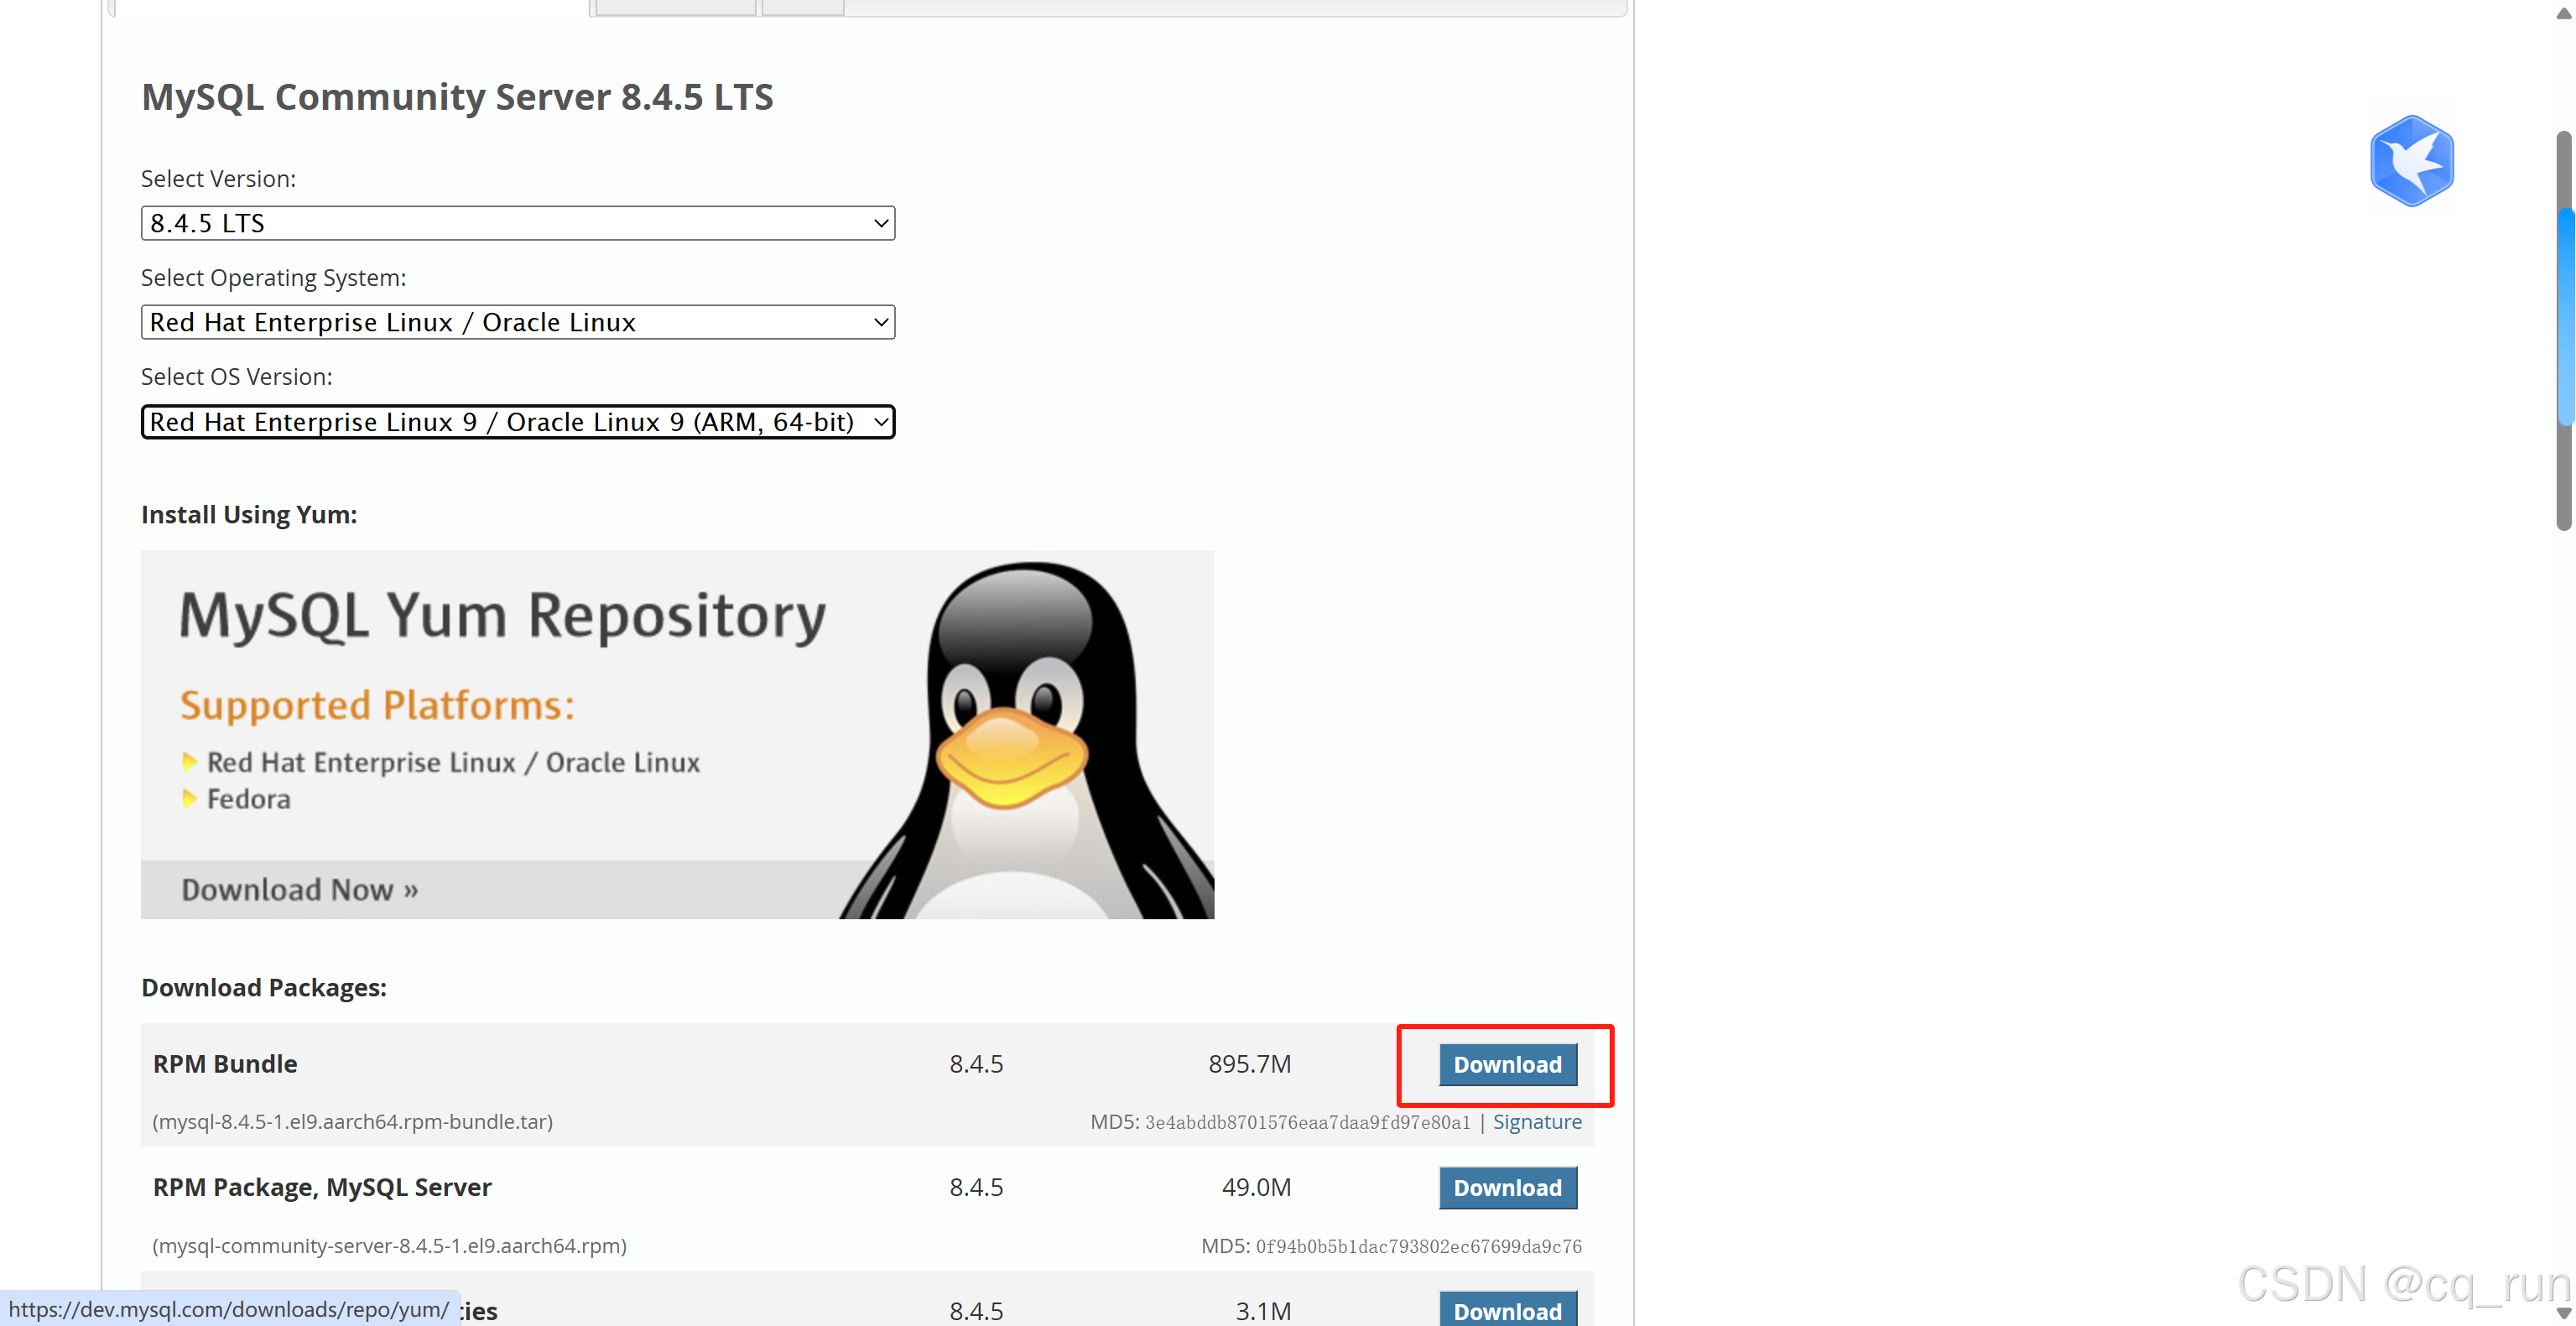Open the Select OS Version dropdown
The image size is (2576, 1326).
[x=518, y=422]
